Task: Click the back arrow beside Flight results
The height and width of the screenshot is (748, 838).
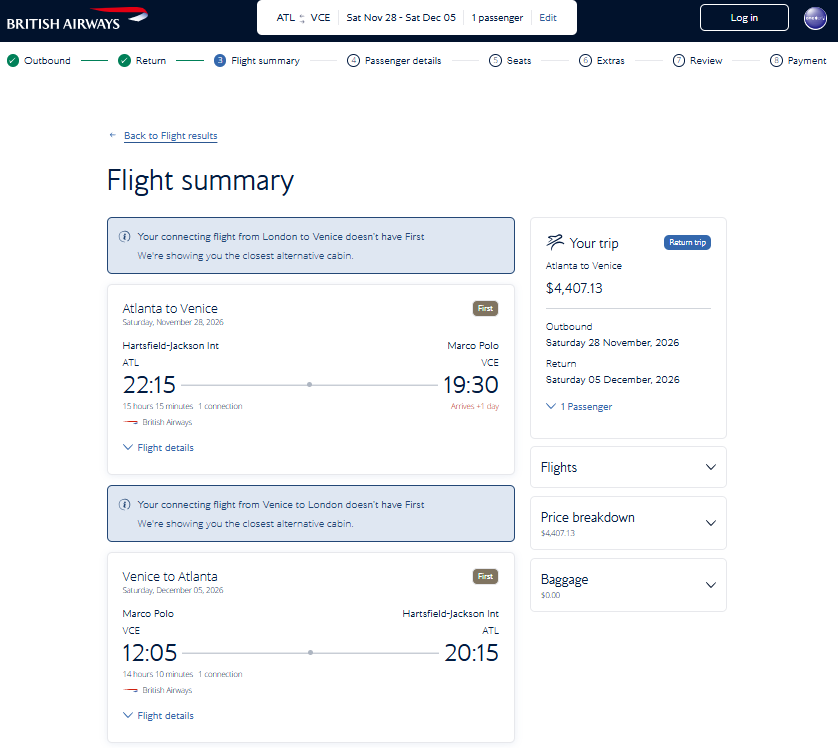Action: (x=112, y=135)
